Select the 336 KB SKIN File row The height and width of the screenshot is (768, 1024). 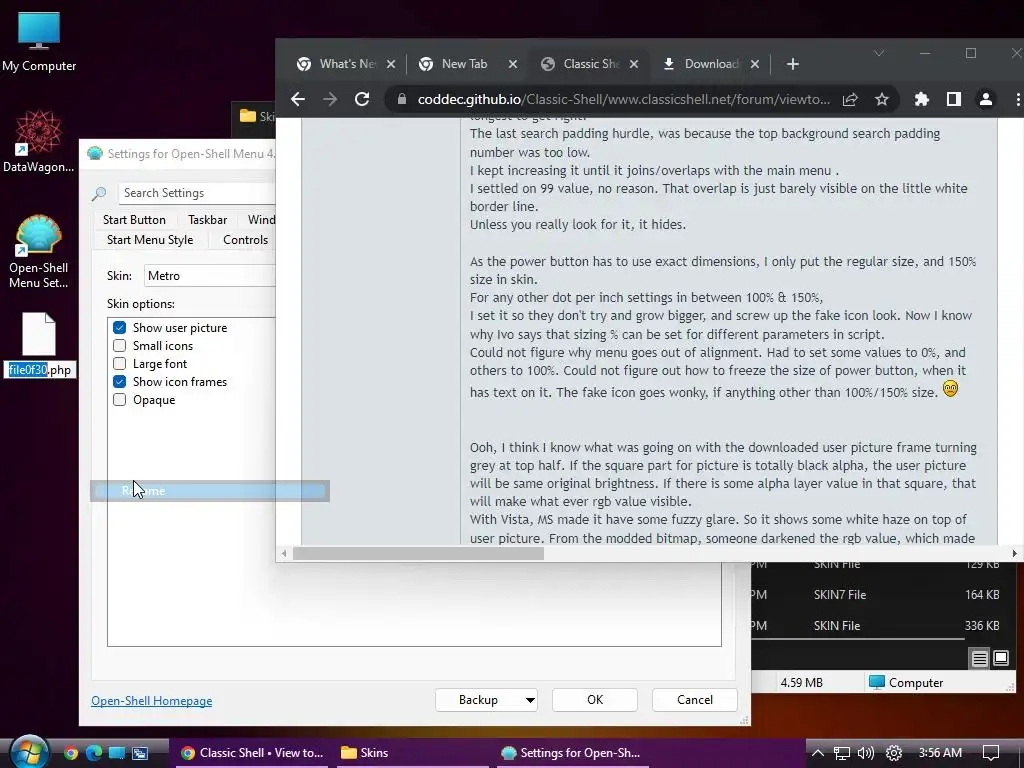tap(877, 626)
